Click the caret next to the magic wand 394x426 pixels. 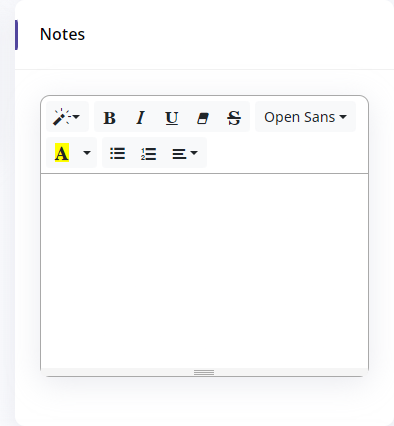tap(76, 117)
